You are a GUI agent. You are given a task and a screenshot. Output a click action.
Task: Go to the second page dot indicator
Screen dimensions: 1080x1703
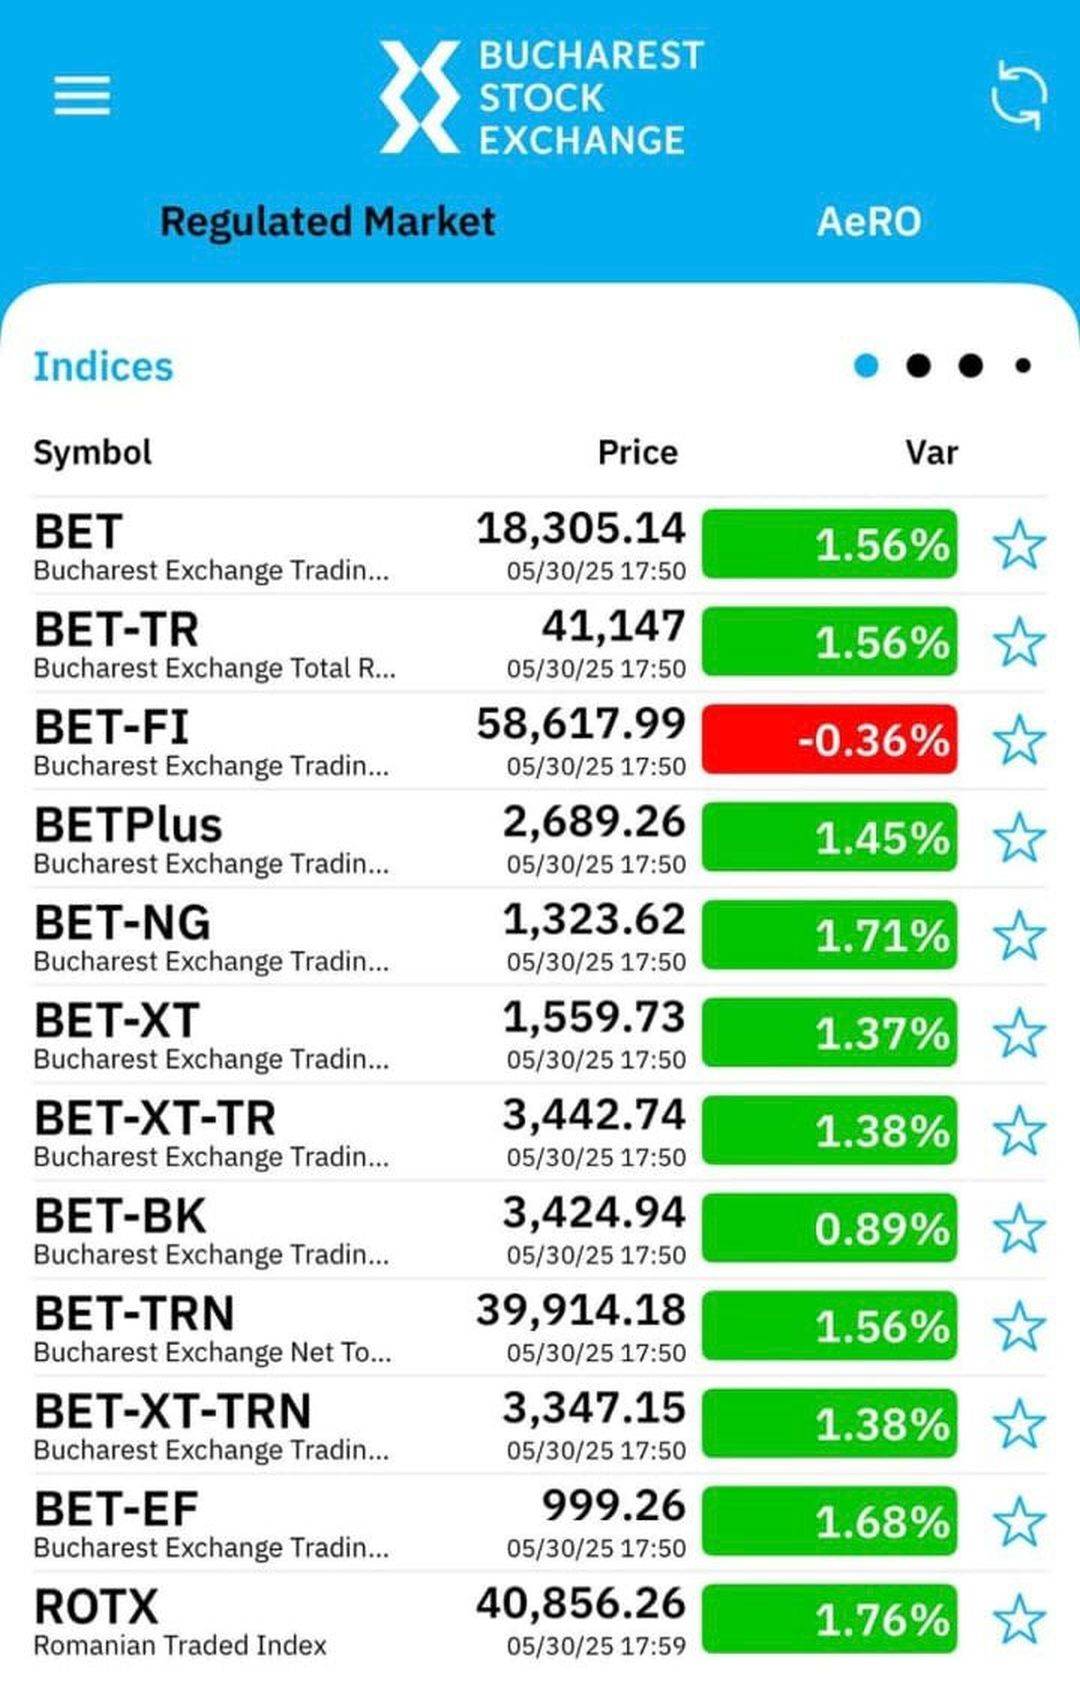[918, 366]
